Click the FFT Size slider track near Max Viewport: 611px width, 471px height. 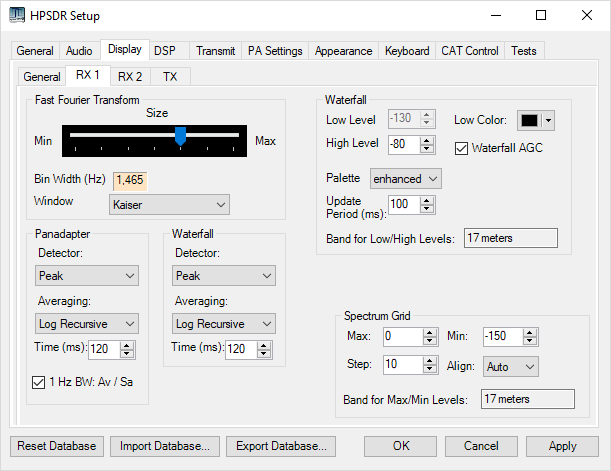234,135
